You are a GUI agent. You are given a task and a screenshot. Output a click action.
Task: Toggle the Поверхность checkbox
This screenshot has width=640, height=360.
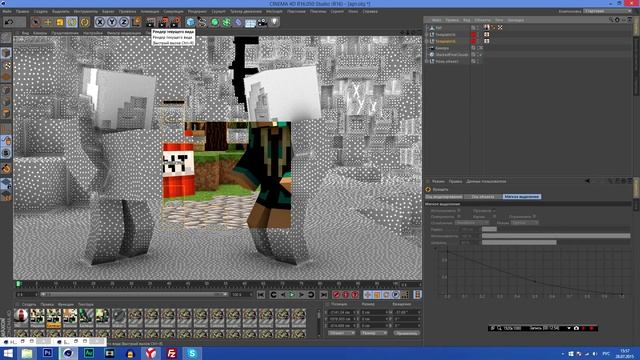pos(459,217)
